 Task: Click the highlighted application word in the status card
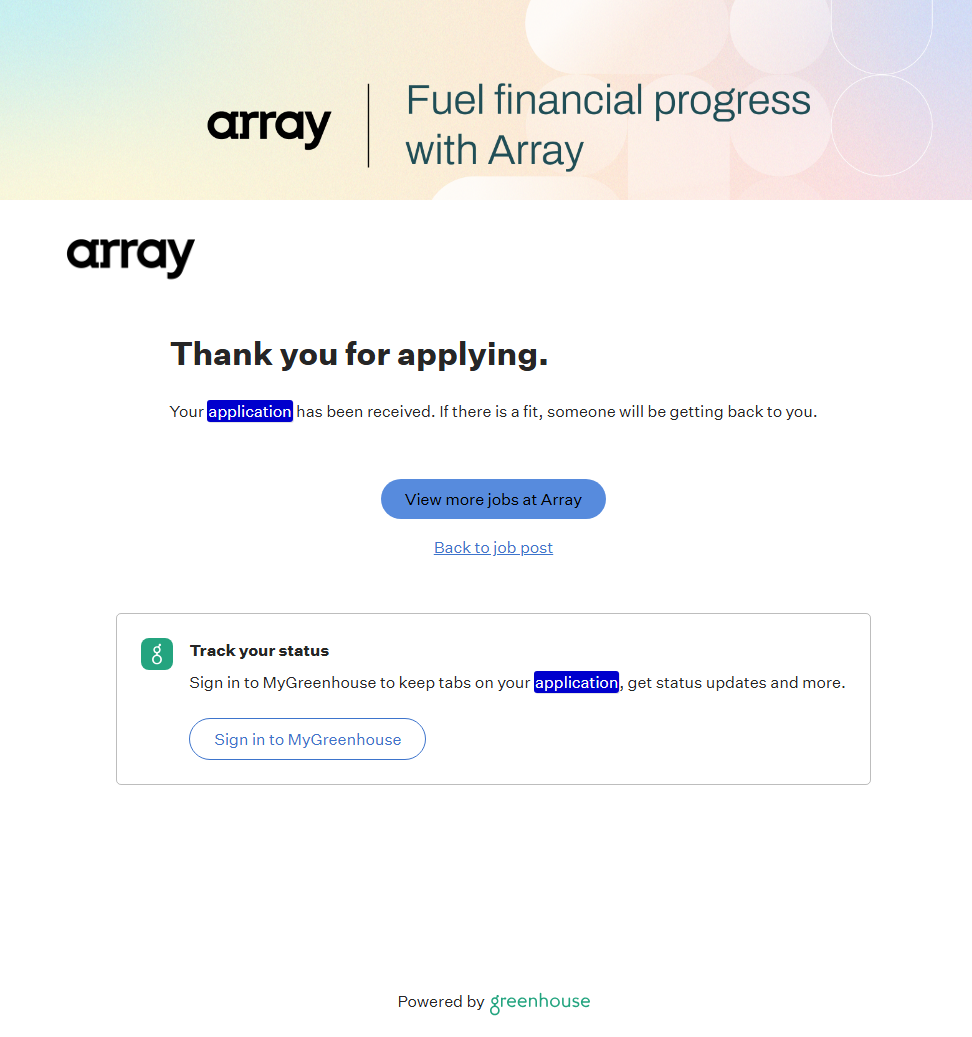pos(577,683)
